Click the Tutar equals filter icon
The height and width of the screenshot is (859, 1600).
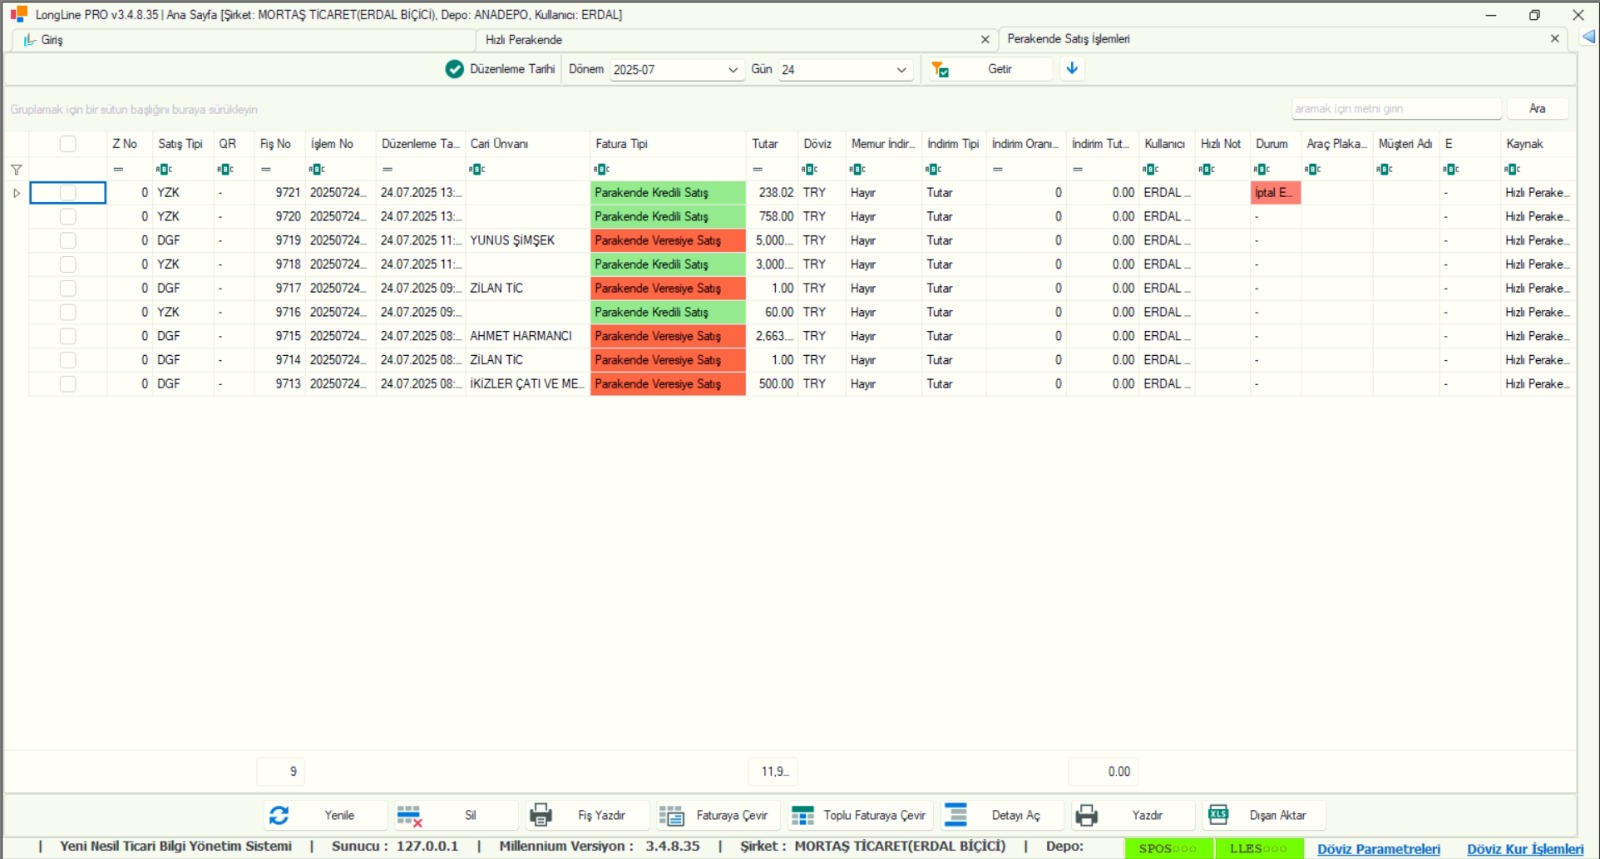pyautogui.click(x=758, y=169)
